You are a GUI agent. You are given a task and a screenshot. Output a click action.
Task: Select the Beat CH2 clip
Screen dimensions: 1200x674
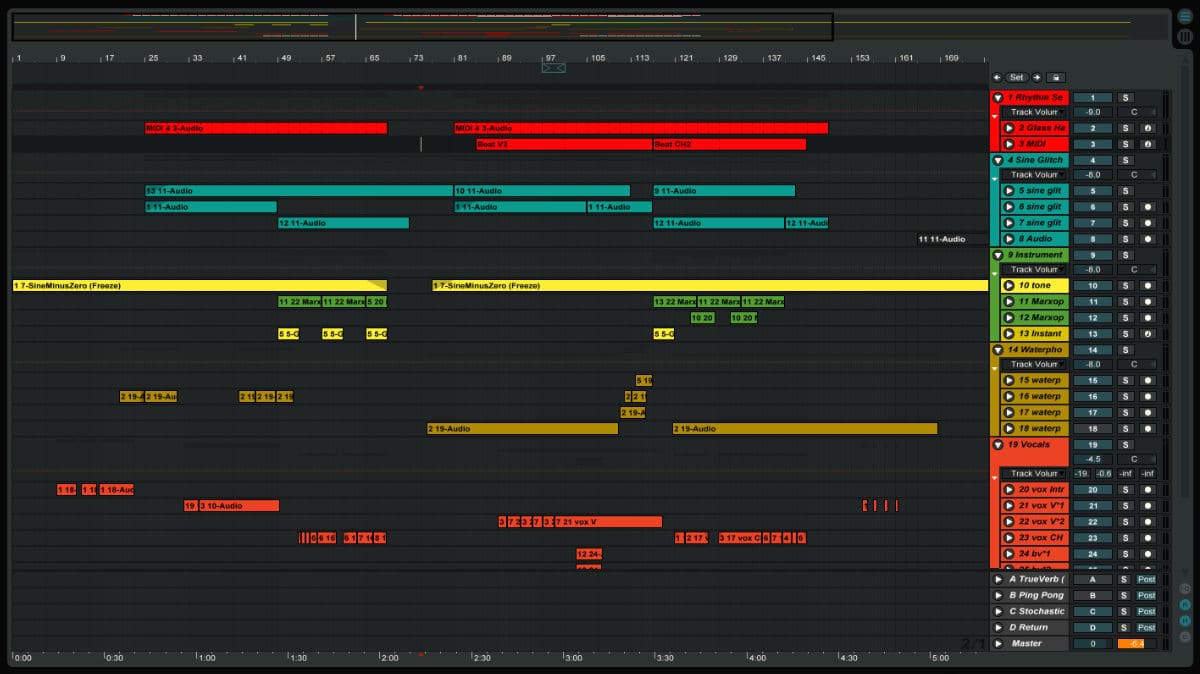729,144
